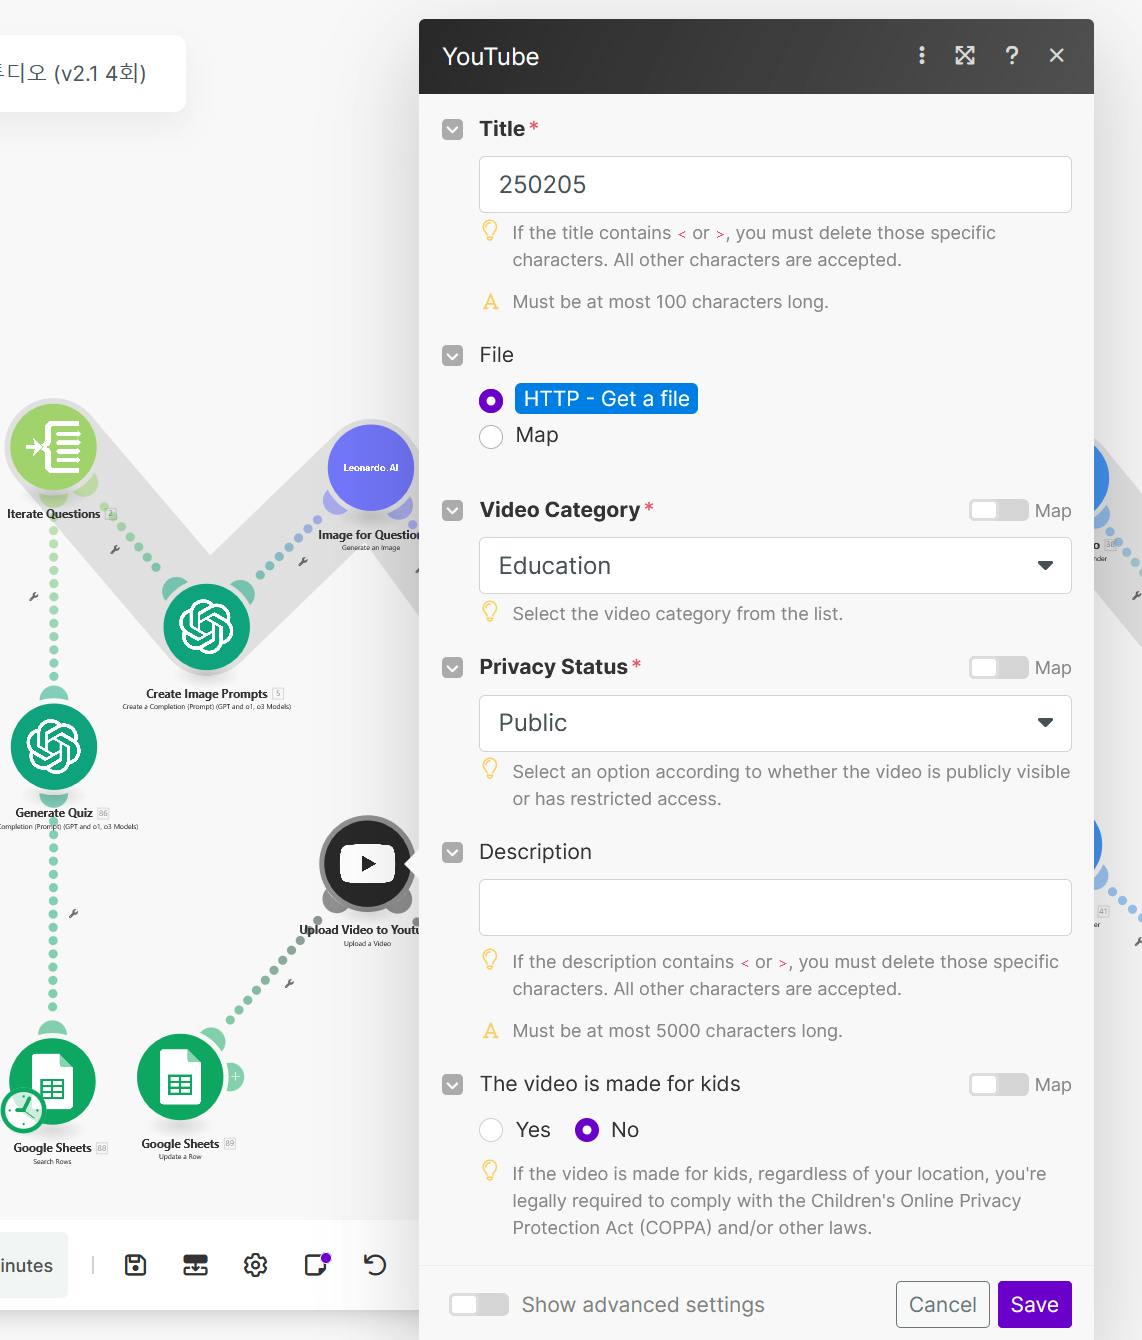Select the Map radio option under File
This screenshot has width=1142, height=1340.
tap(491, 436)
